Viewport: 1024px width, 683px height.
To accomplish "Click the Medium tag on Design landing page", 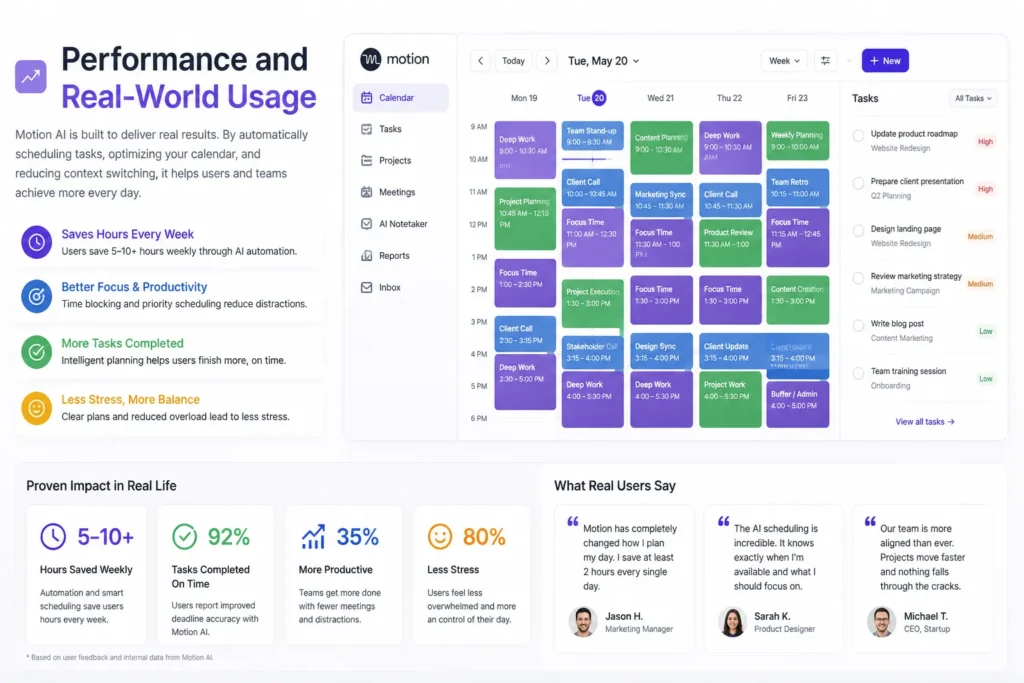I will [x=980, y=236].
